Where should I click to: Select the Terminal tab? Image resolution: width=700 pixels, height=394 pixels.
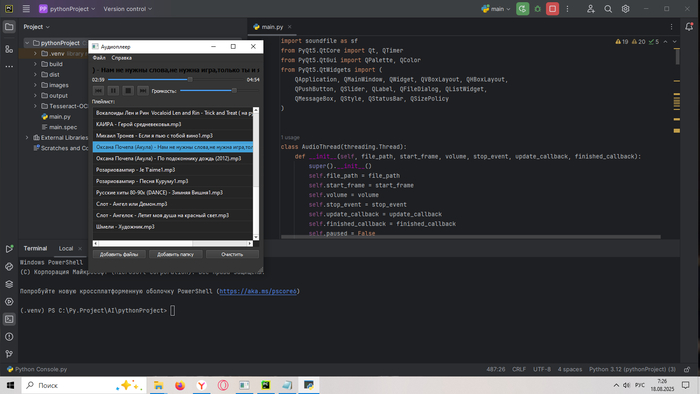coord(35,249)
